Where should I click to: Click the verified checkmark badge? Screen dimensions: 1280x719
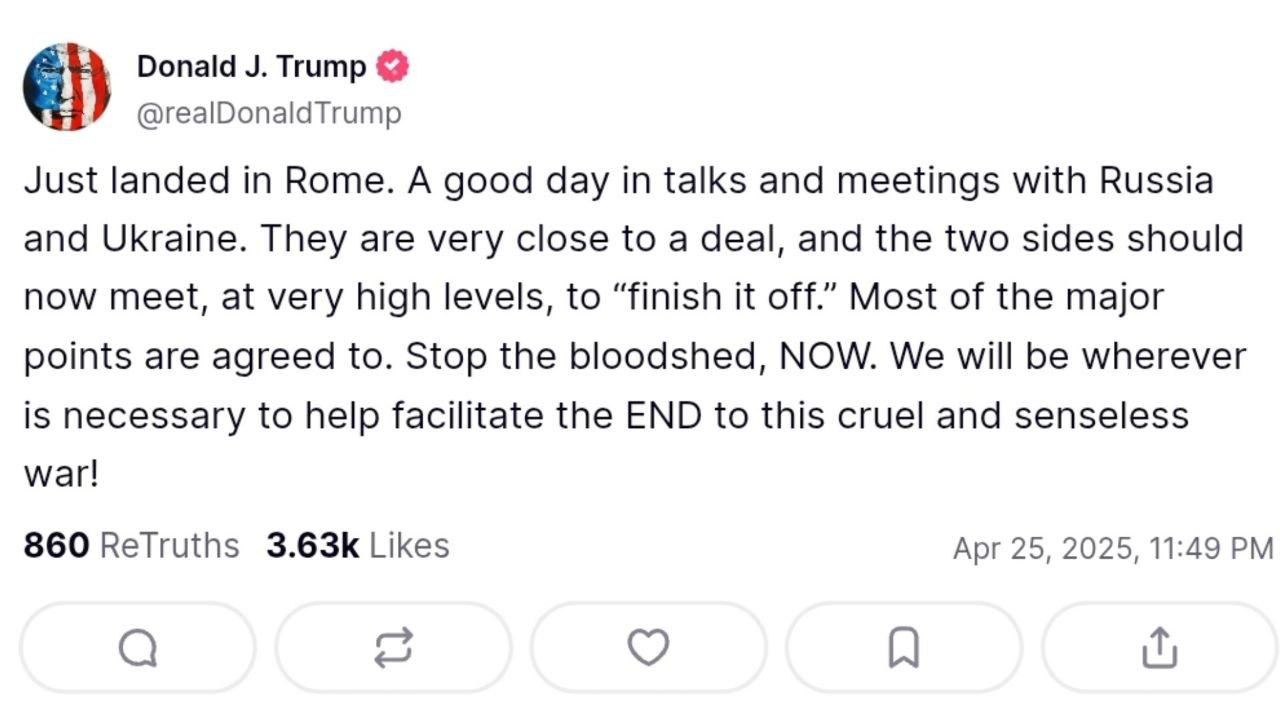point(392,67)
